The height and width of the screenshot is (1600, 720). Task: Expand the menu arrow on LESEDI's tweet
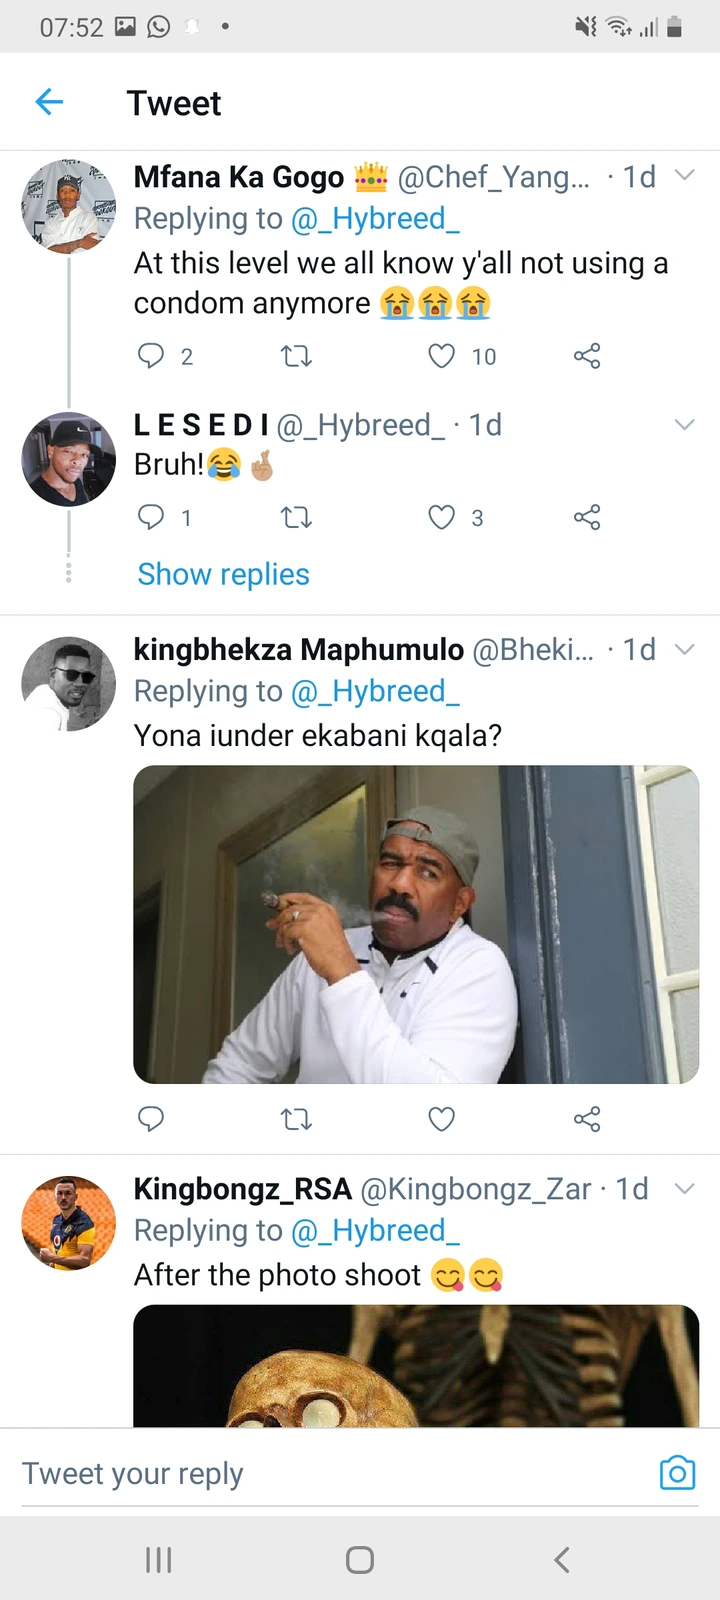[685, 425]
